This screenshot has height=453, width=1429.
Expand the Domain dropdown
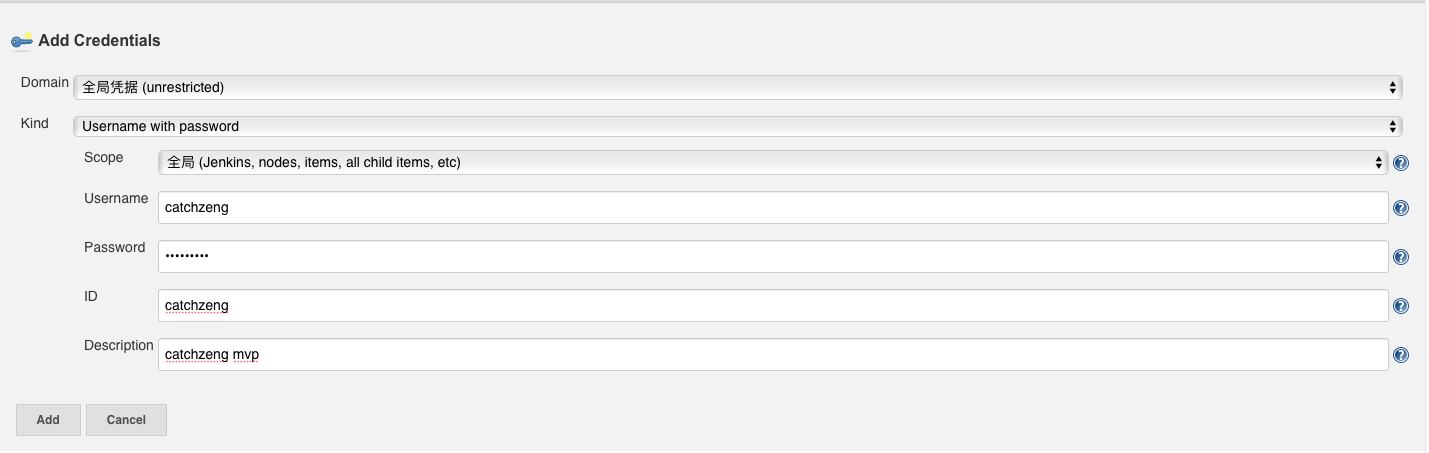[x=738, y=87]
